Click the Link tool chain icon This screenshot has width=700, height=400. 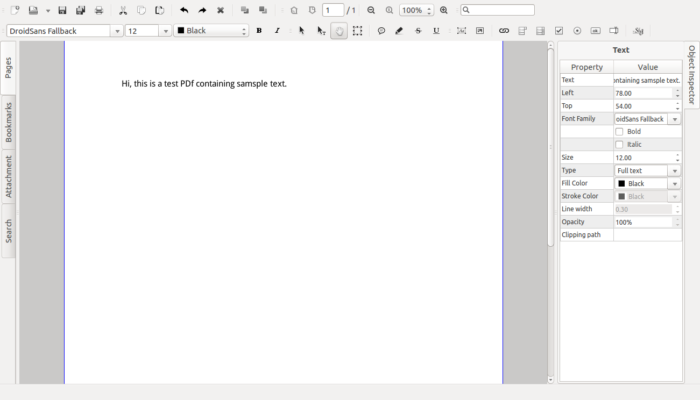click(504, 30)
